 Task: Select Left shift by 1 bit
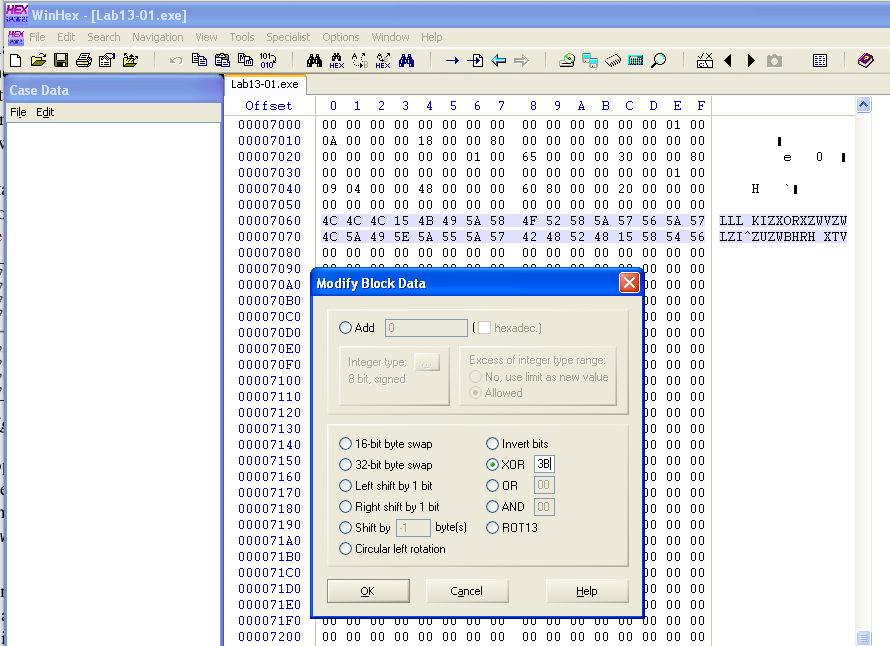tap(345, 485)
